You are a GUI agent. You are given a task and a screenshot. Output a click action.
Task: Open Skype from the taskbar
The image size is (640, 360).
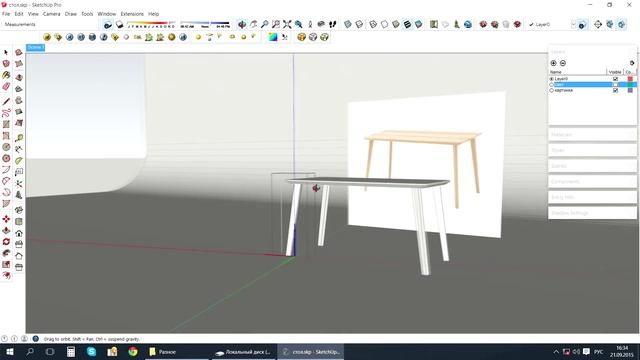click(x=91, y=352)
